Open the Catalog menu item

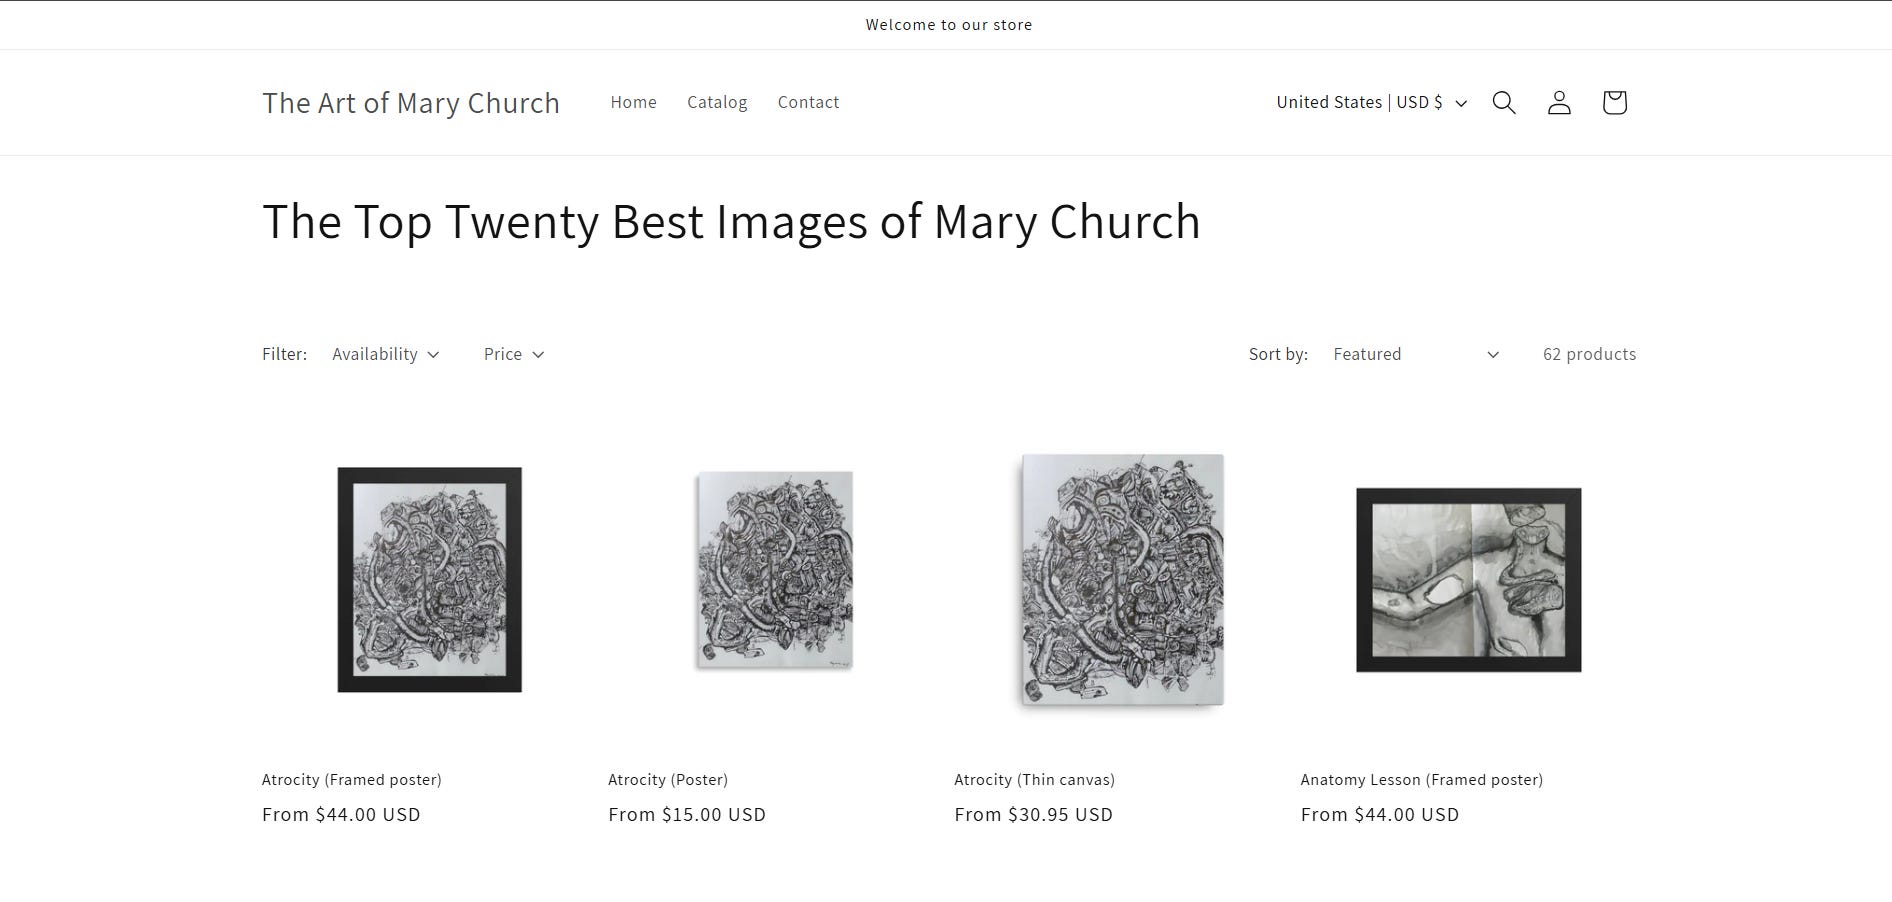click(x=717, y=102)
